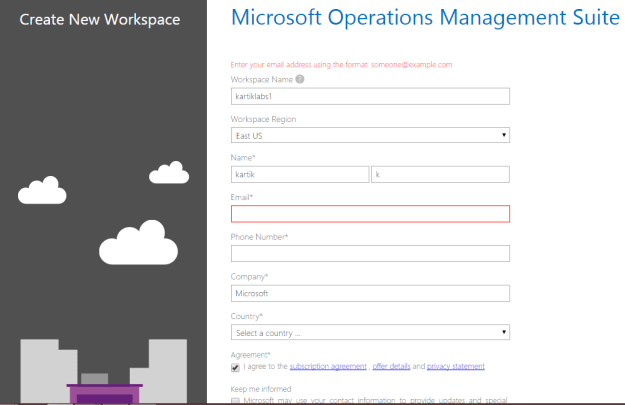This screenshot has height=405, width=625.
Task: Click the Email* label
Action: coord(242,197)
